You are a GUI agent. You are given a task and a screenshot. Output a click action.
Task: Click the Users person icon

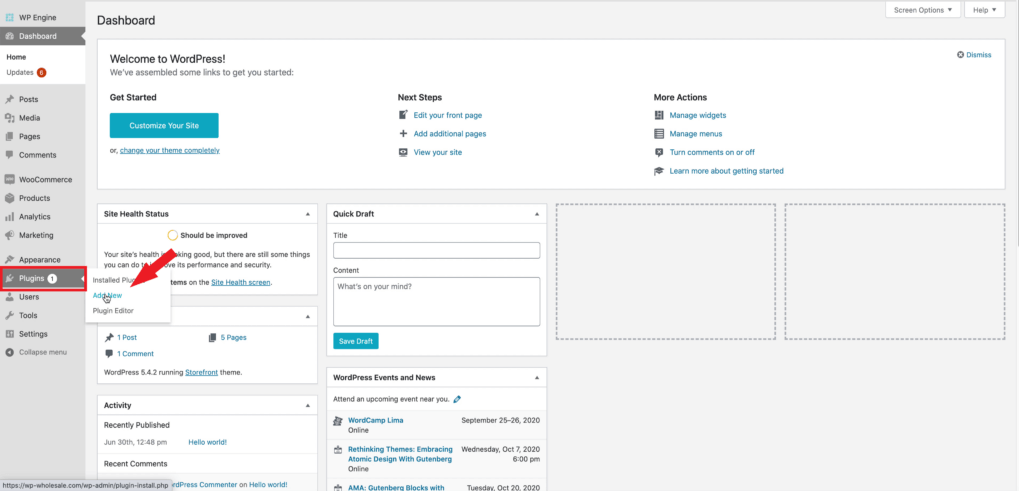point(9,297)
